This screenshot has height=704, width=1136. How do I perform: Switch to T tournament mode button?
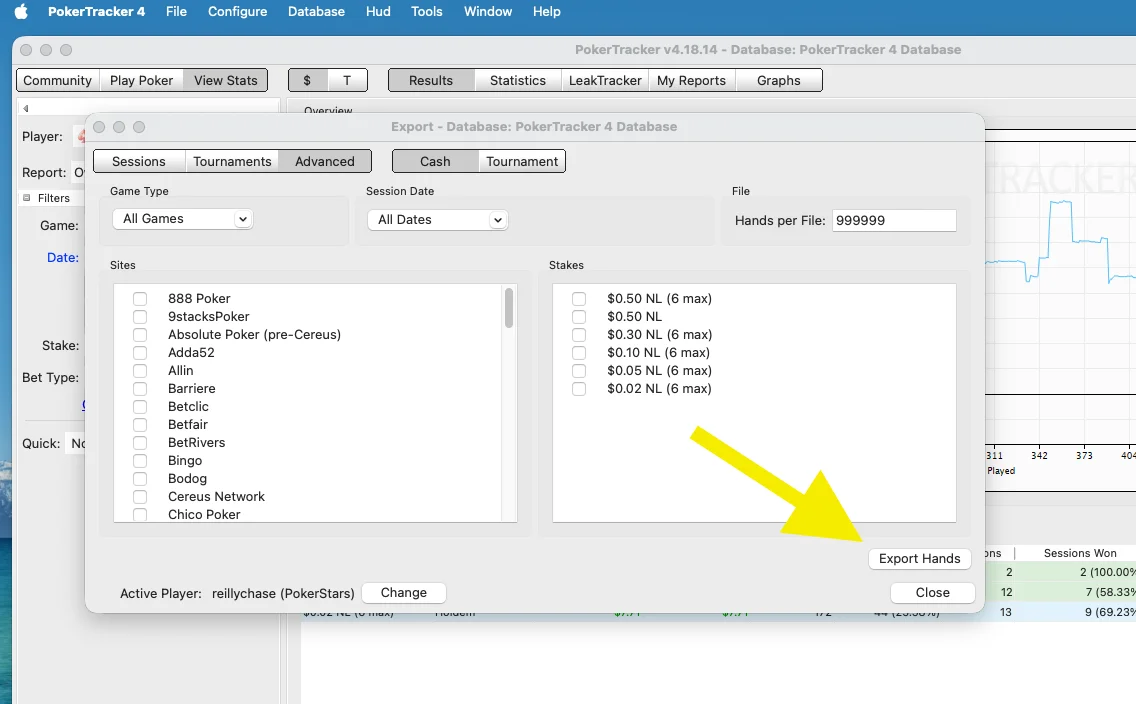coord(347,80)
